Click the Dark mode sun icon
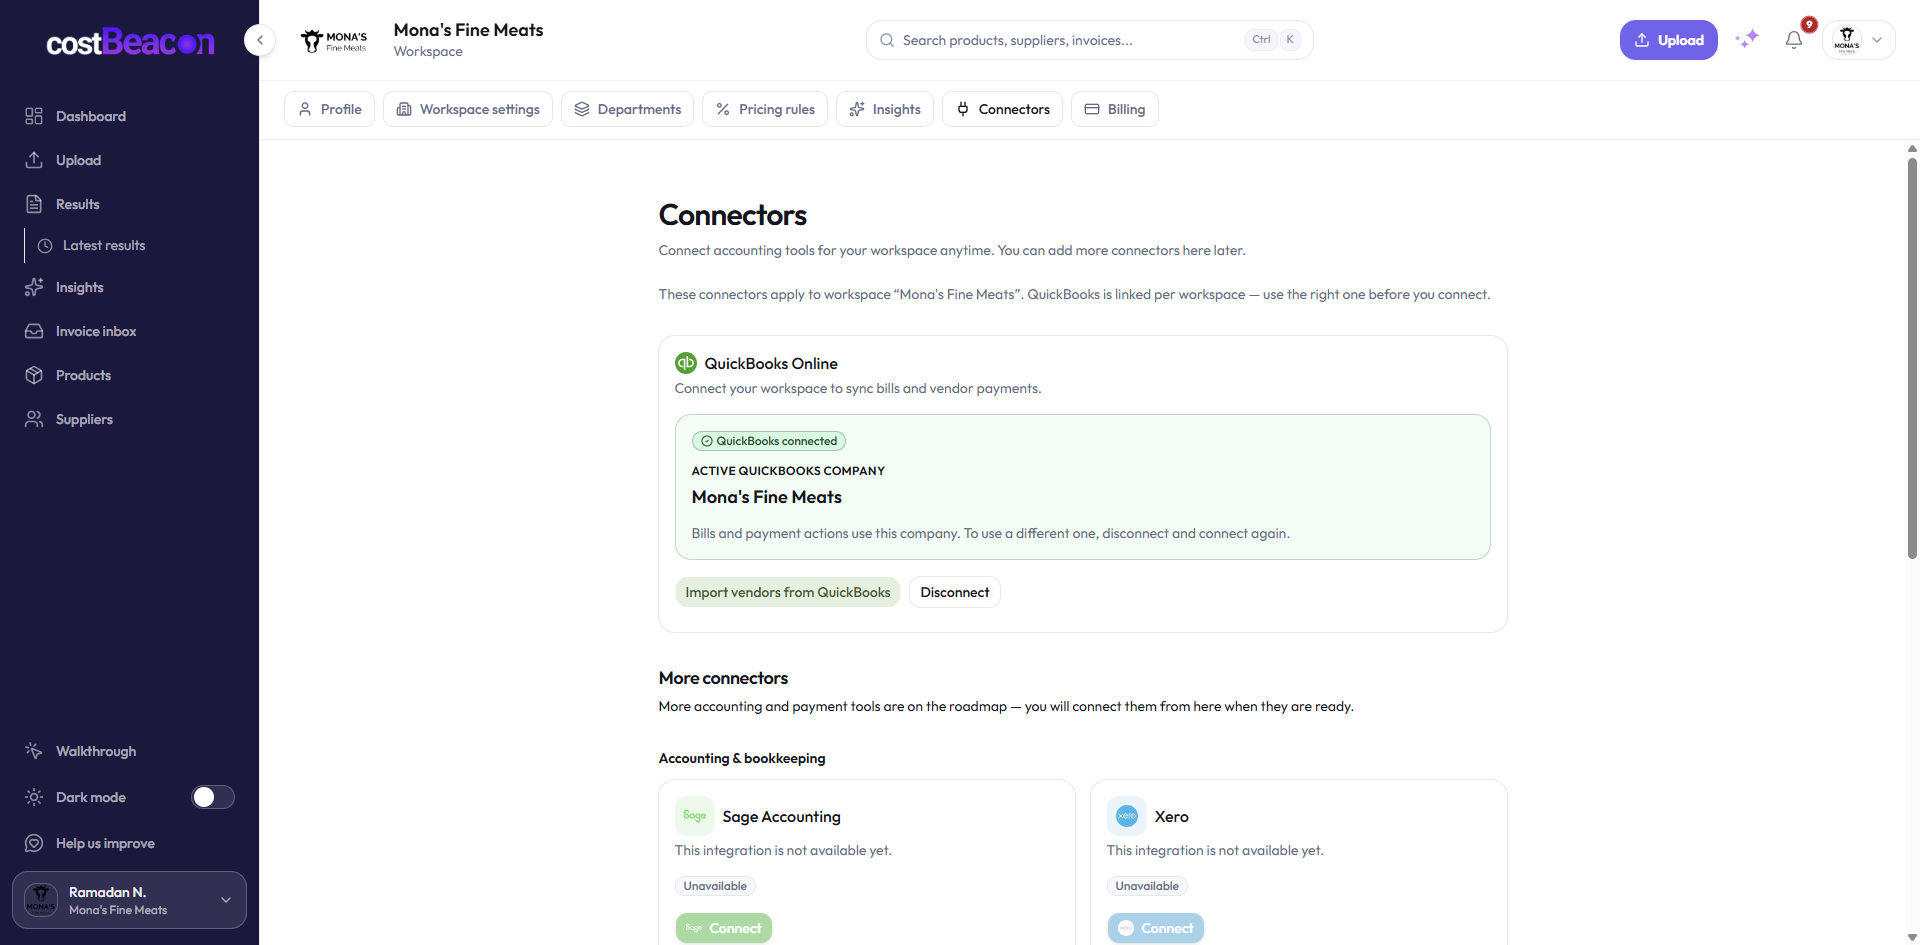The image size is (1920, 945). pyautogui.click(x=34, y=797)
